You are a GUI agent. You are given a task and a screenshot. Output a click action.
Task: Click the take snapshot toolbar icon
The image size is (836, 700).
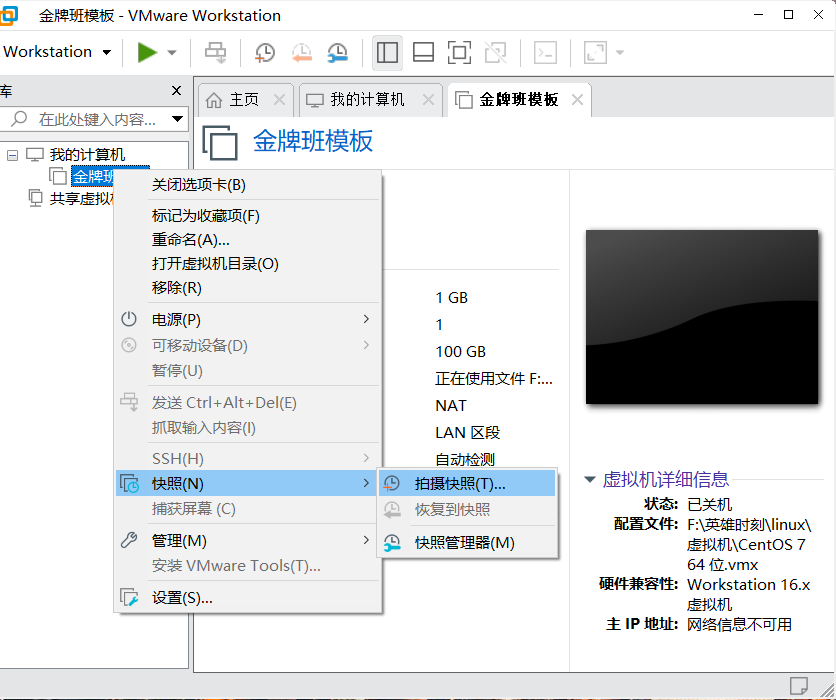click(264, 52)
